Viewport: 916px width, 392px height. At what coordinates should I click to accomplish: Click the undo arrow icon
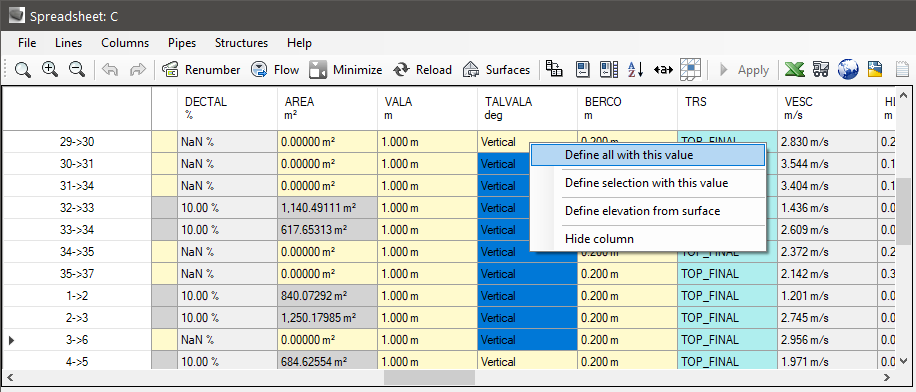click(x=109, y=70)
